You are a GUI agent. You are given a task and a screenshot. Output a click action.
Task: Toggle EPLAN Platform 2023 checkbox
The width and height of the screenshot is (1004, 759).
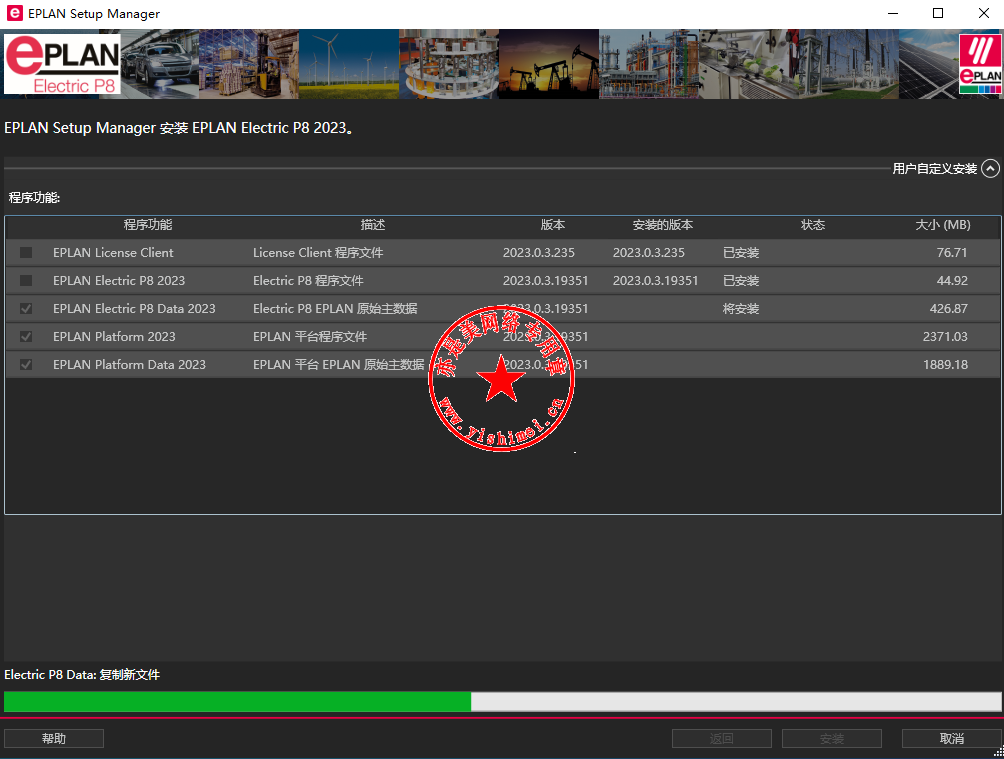(26, 336)
